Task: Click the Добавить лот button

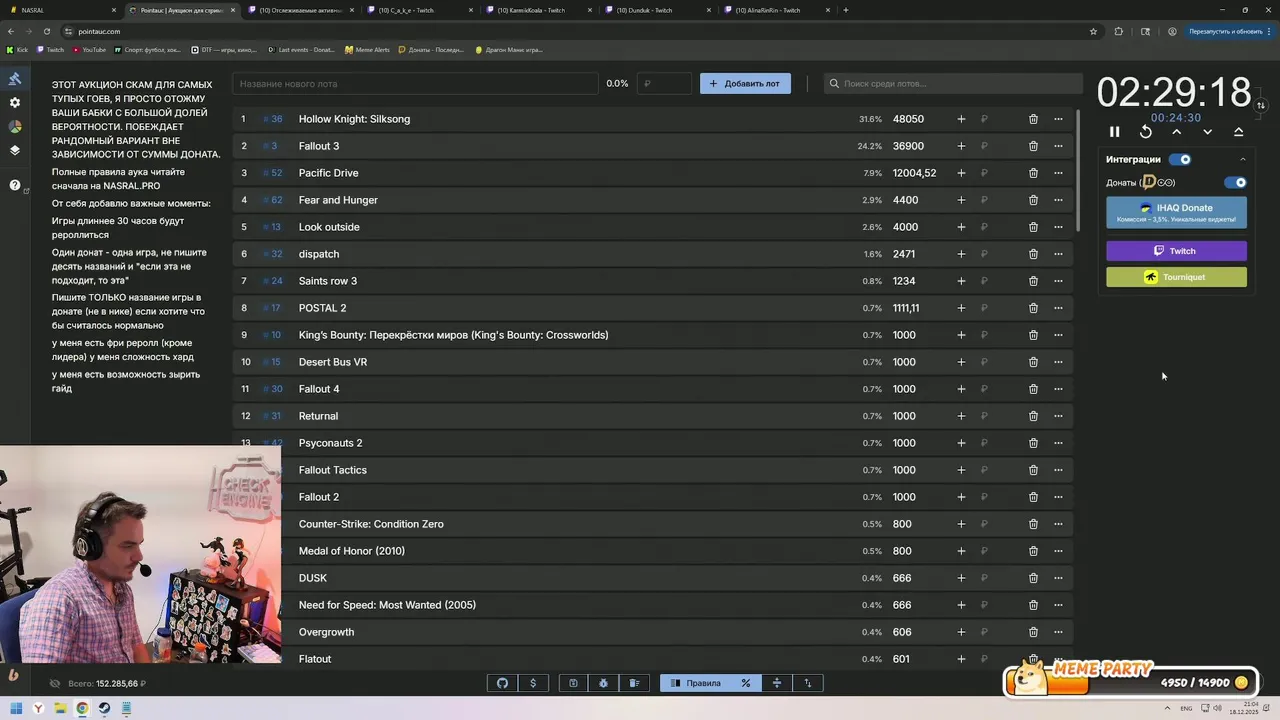Action: (745, 84)
